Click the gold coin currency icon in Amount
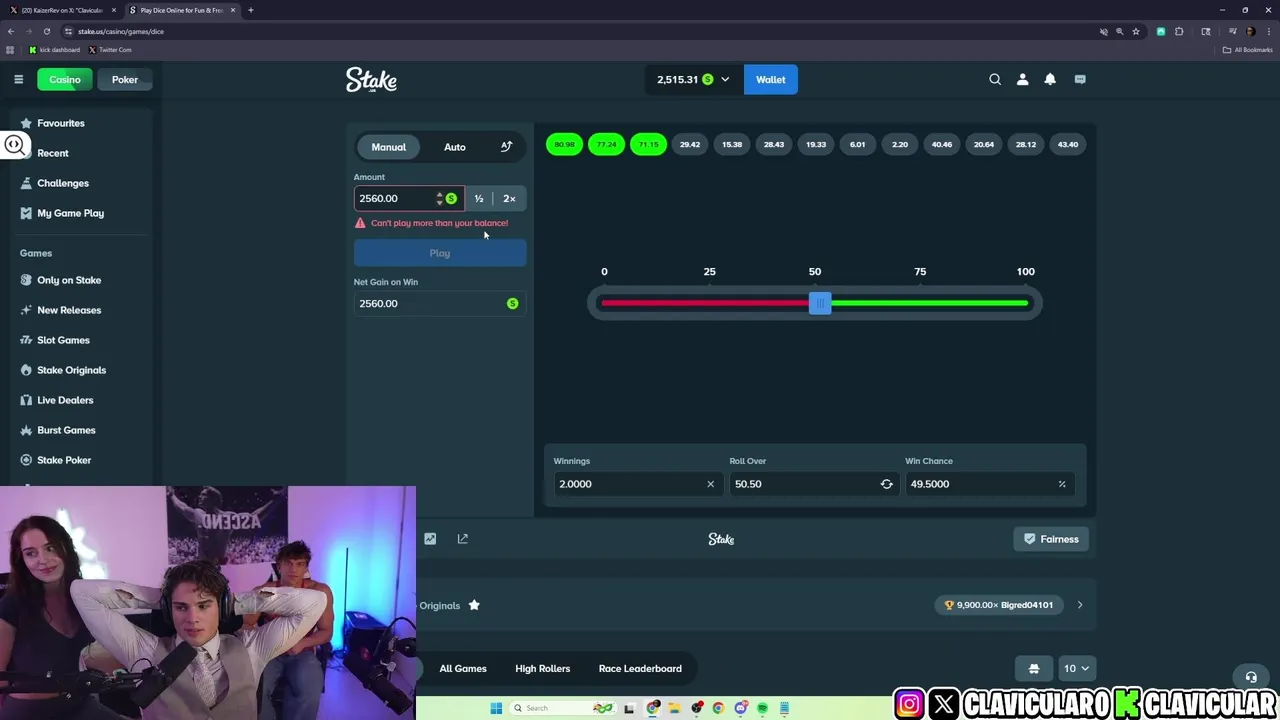 pyautogui.click(x=451, y=198)
